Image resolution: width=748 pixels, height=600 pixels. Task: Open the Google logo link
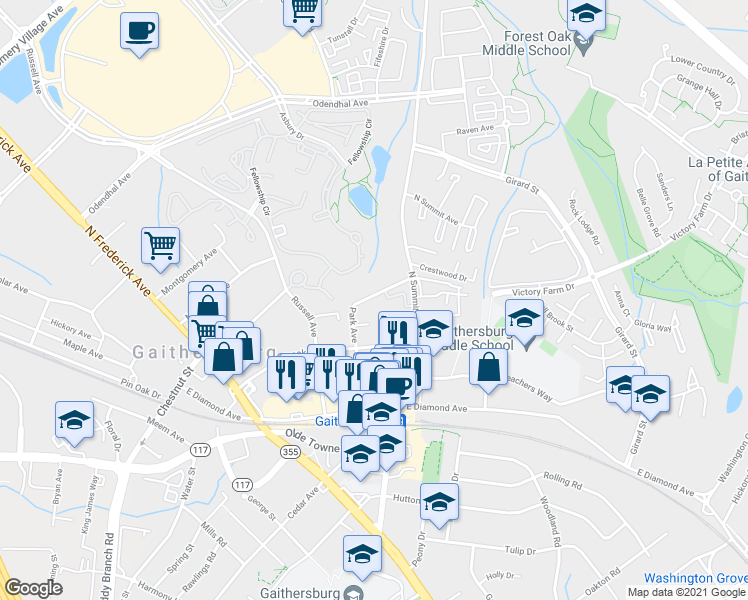33,588
